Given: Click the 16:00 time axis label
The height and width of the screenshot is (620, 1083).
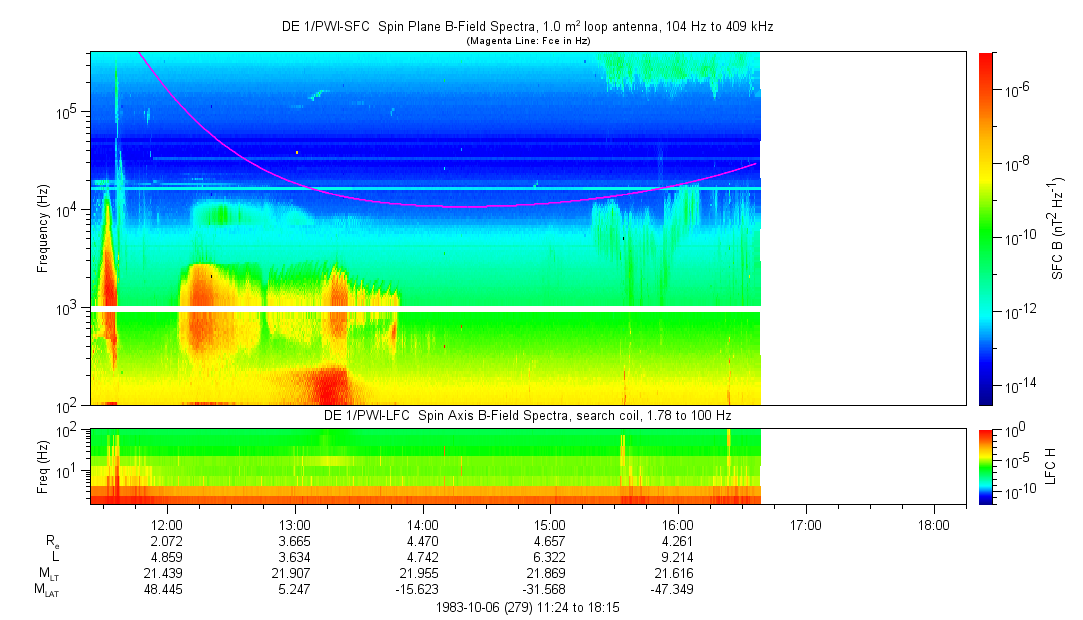Looking at the screenshot, I should 678,524.
